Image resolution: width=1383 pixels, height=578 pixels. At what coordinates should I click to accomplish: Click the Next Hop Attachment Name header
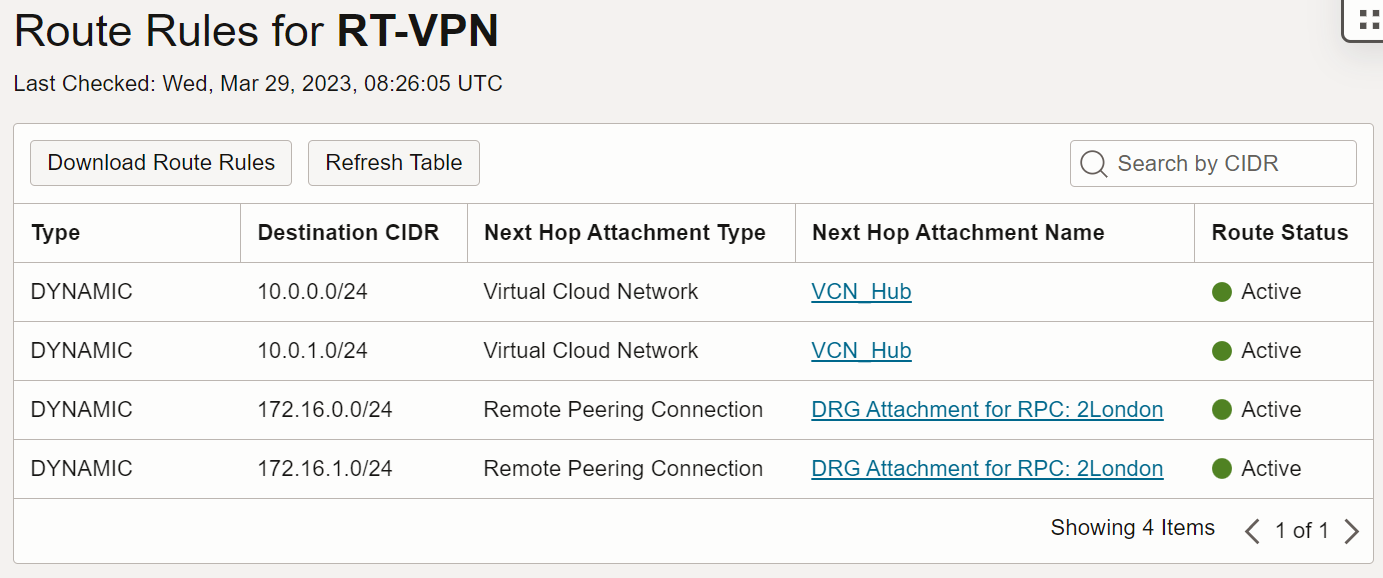(958, 233)
